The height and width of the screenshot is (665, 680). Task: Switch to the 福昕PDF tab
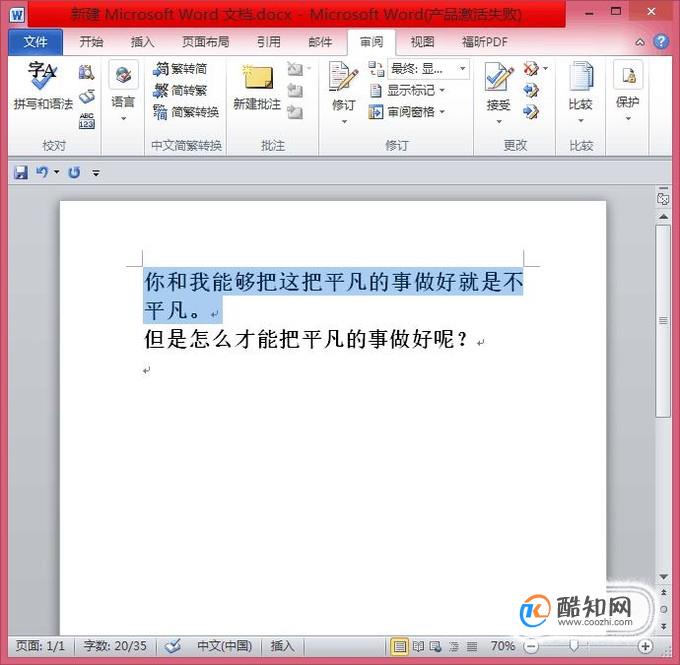click(485, 42)
